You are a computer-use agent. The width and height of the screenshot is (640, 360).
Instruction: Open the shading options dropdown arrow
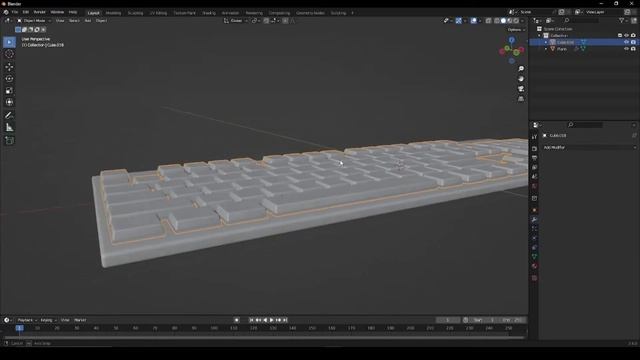(x=523, y=20)
